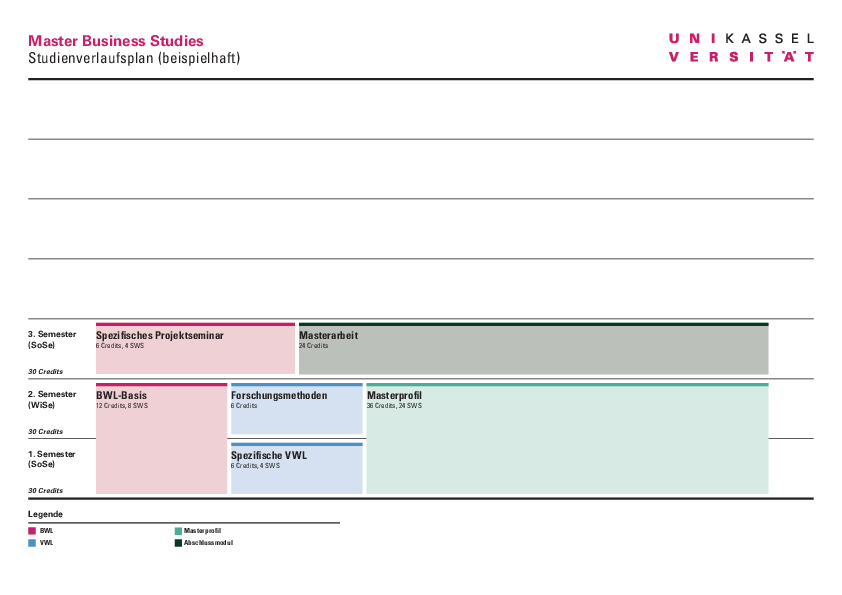Select the grey Masterarbeit module block
Image resolution: width=842 pixels, height=595 pixels.
(533, 349)
